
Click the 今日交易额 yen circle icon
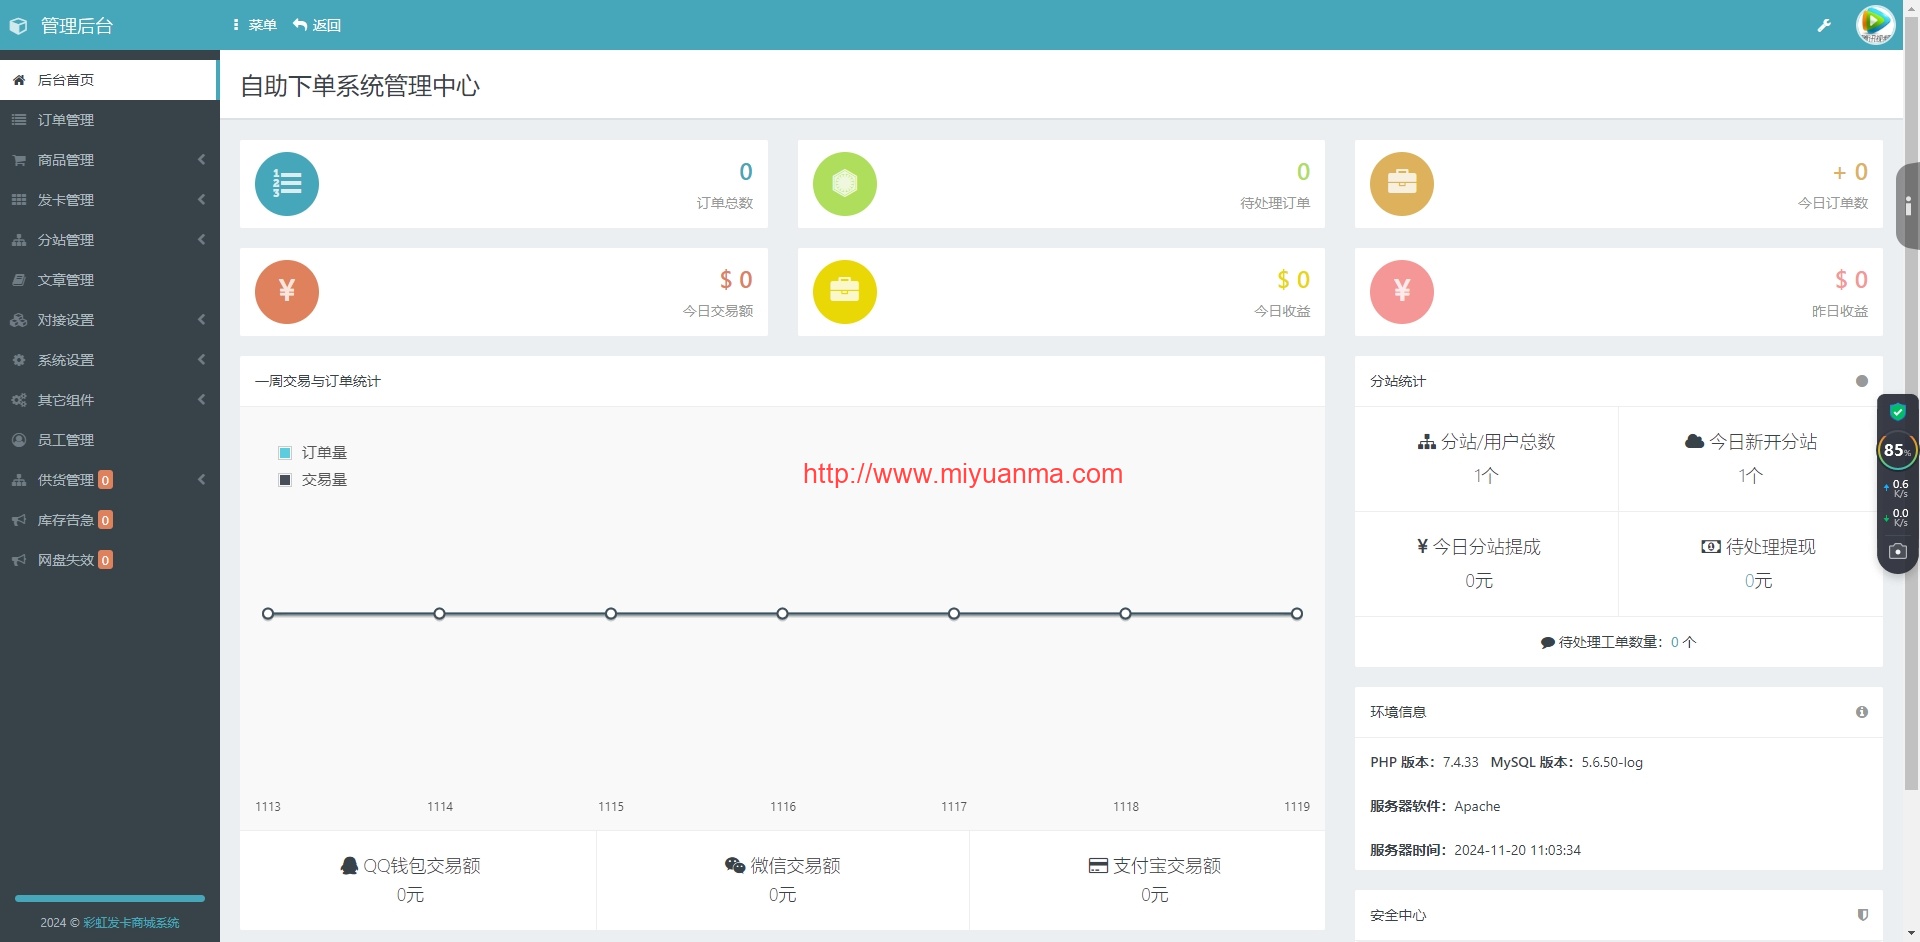pyautogui.click(x=287, y=292)
